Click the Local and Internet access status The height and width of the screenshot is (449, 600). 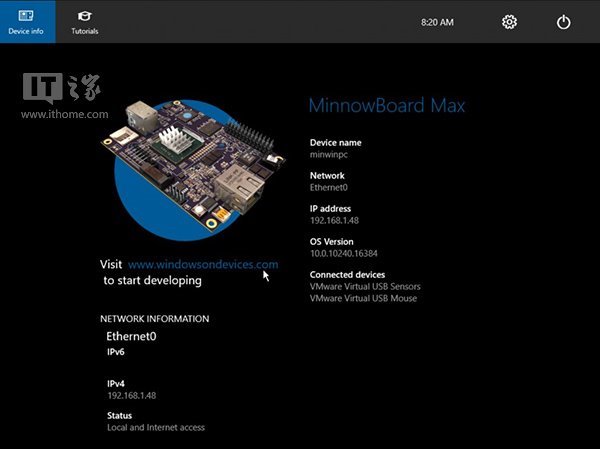click(x=156, y=427)
